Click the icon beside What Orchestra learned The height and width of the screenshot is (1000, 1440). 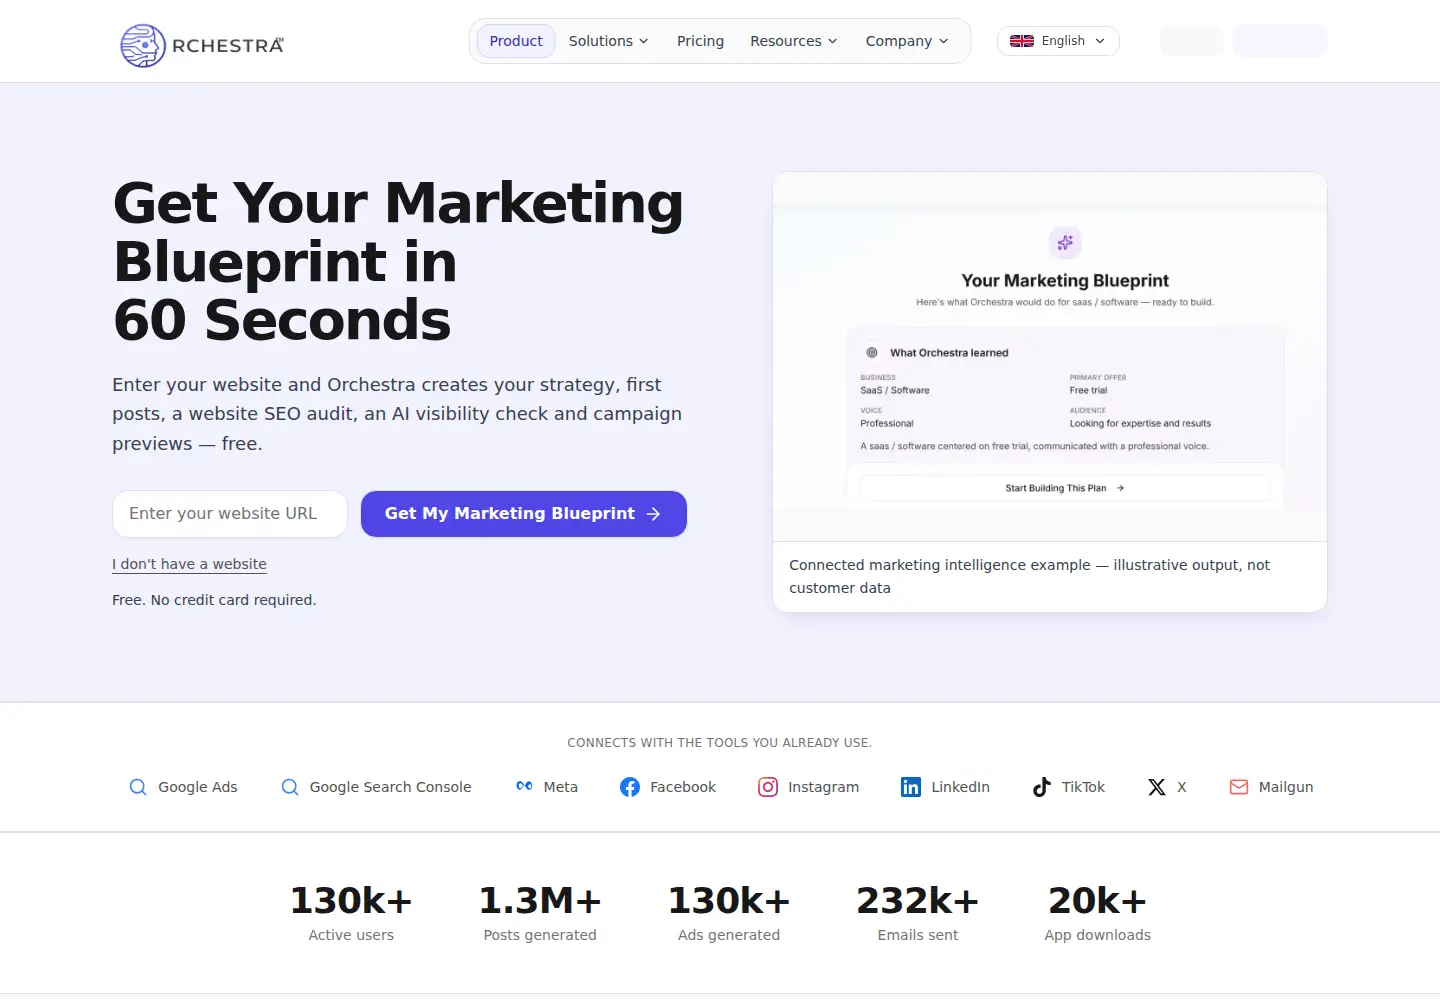point(872,353)
